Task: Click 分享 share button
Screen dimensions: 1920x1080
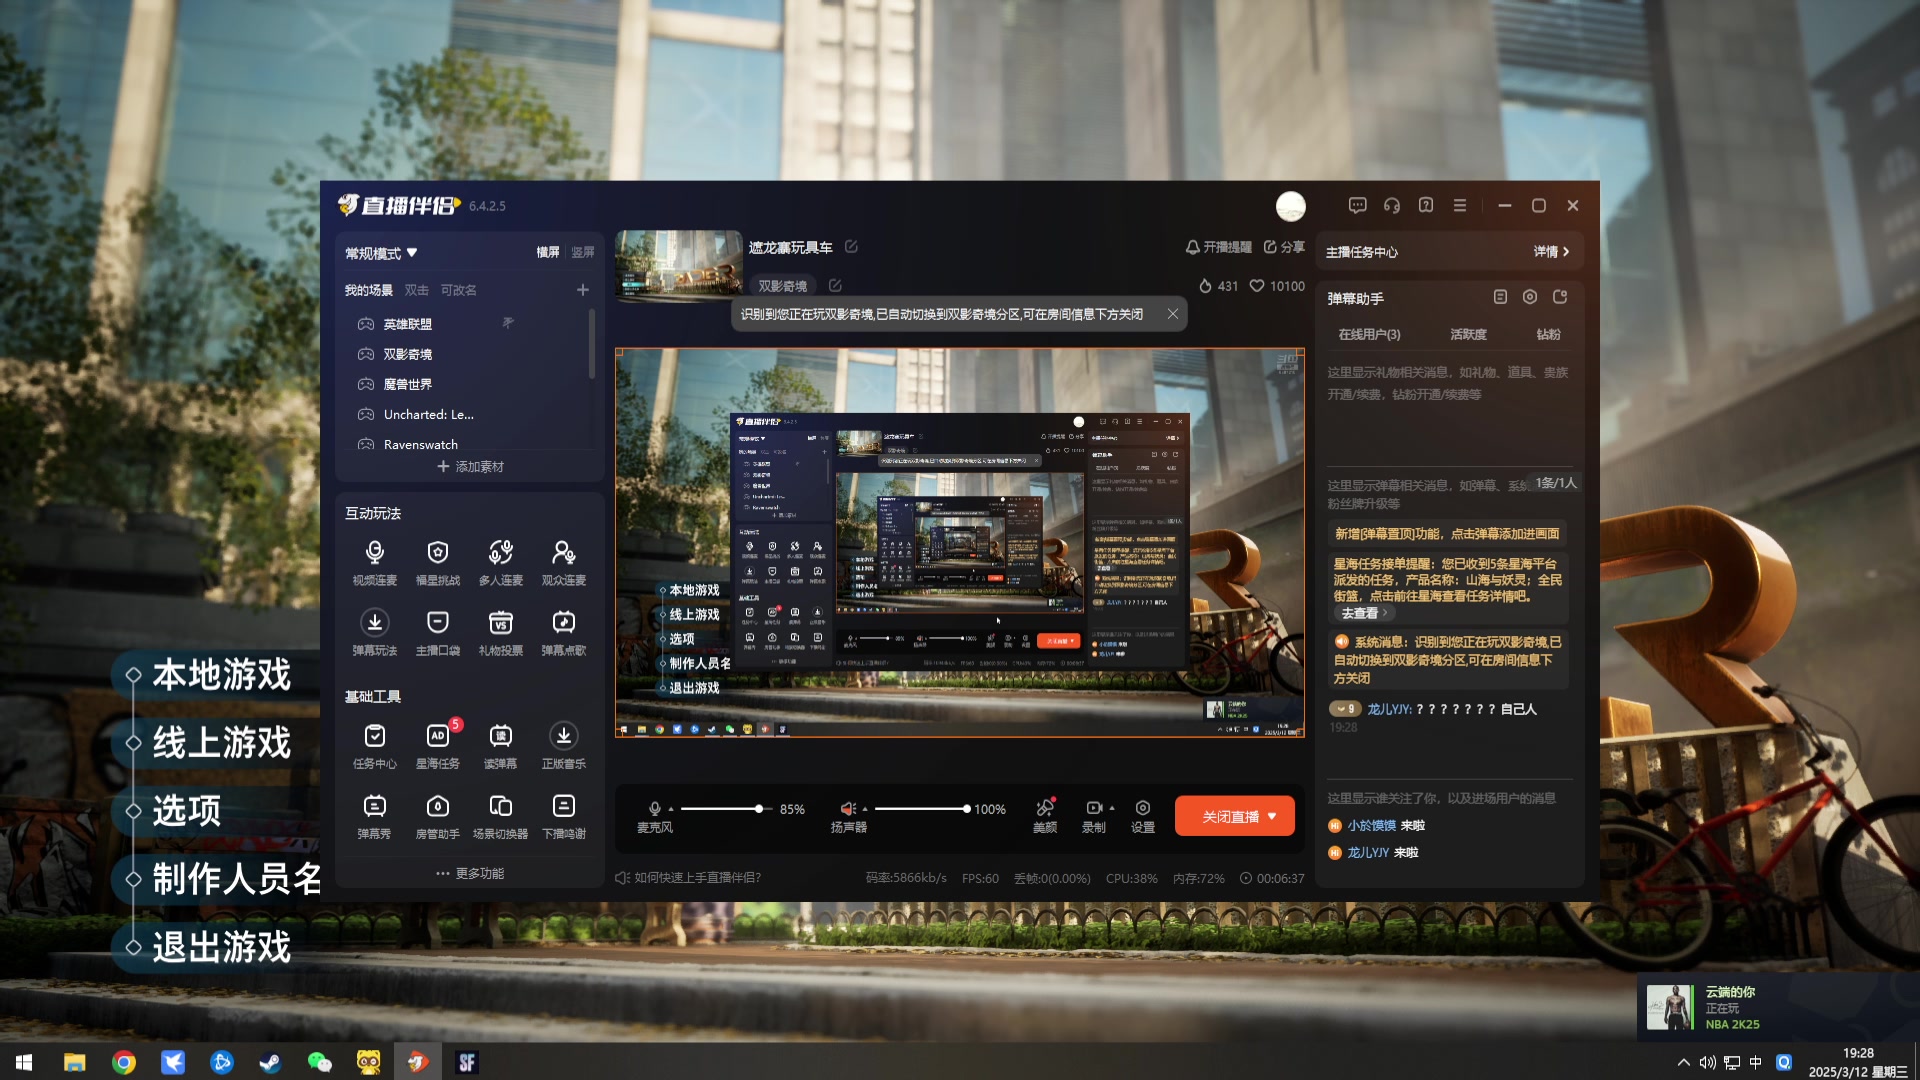Action: pyautogui.click(x=1284, y=247)
